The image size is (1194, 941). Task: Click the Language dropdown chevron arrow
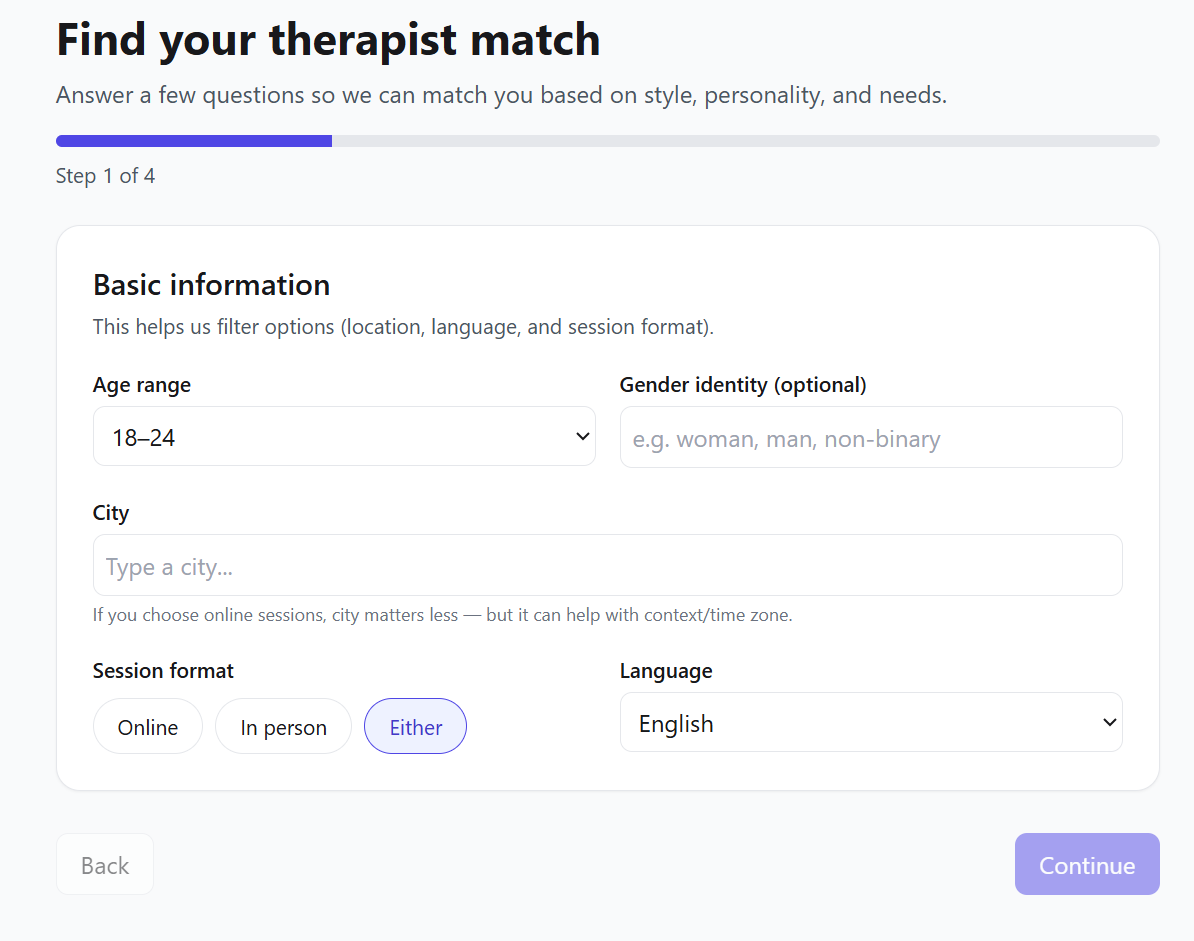(1109, 722)
